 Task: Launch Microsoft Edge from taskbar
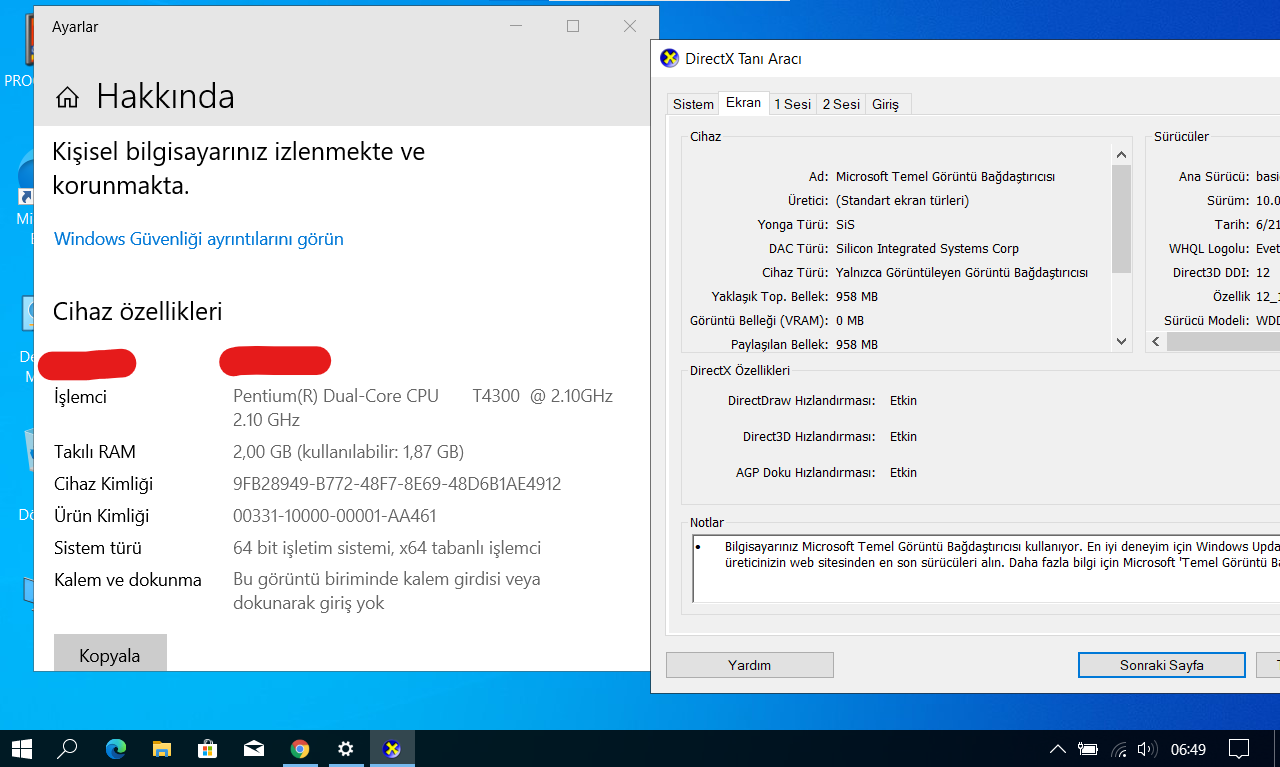[116, 748]
